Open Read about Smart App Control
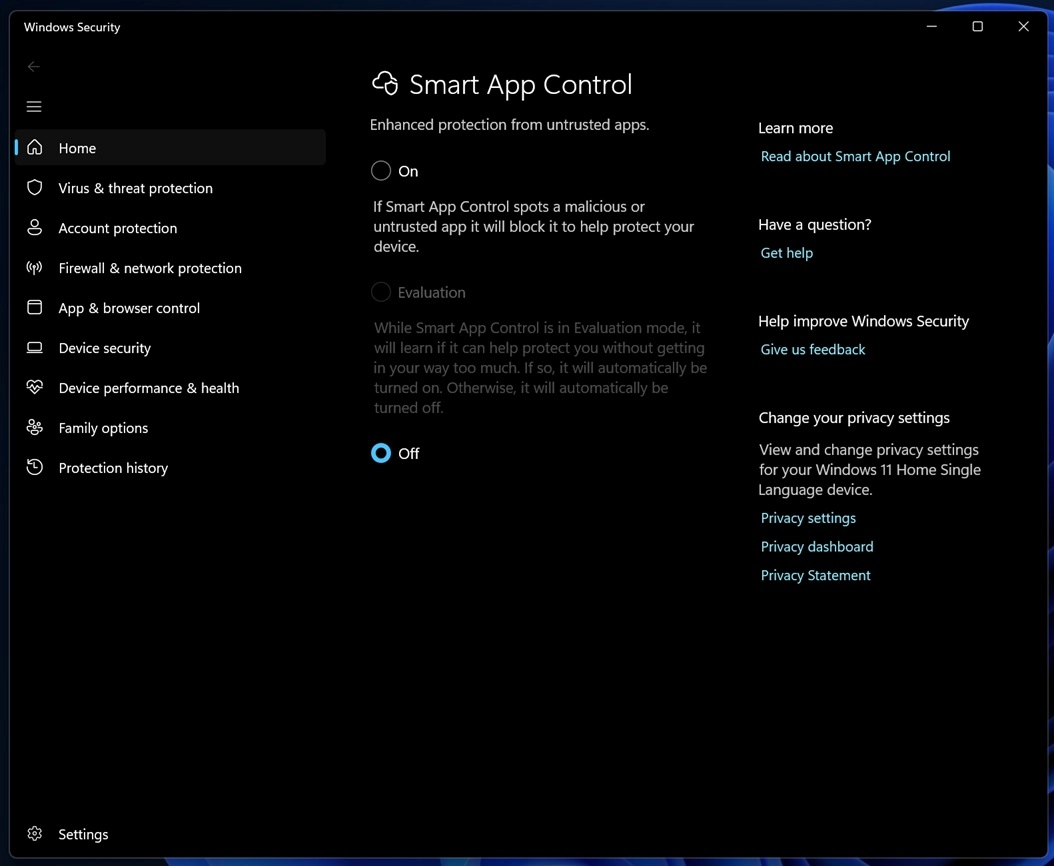 pos(855,156)
